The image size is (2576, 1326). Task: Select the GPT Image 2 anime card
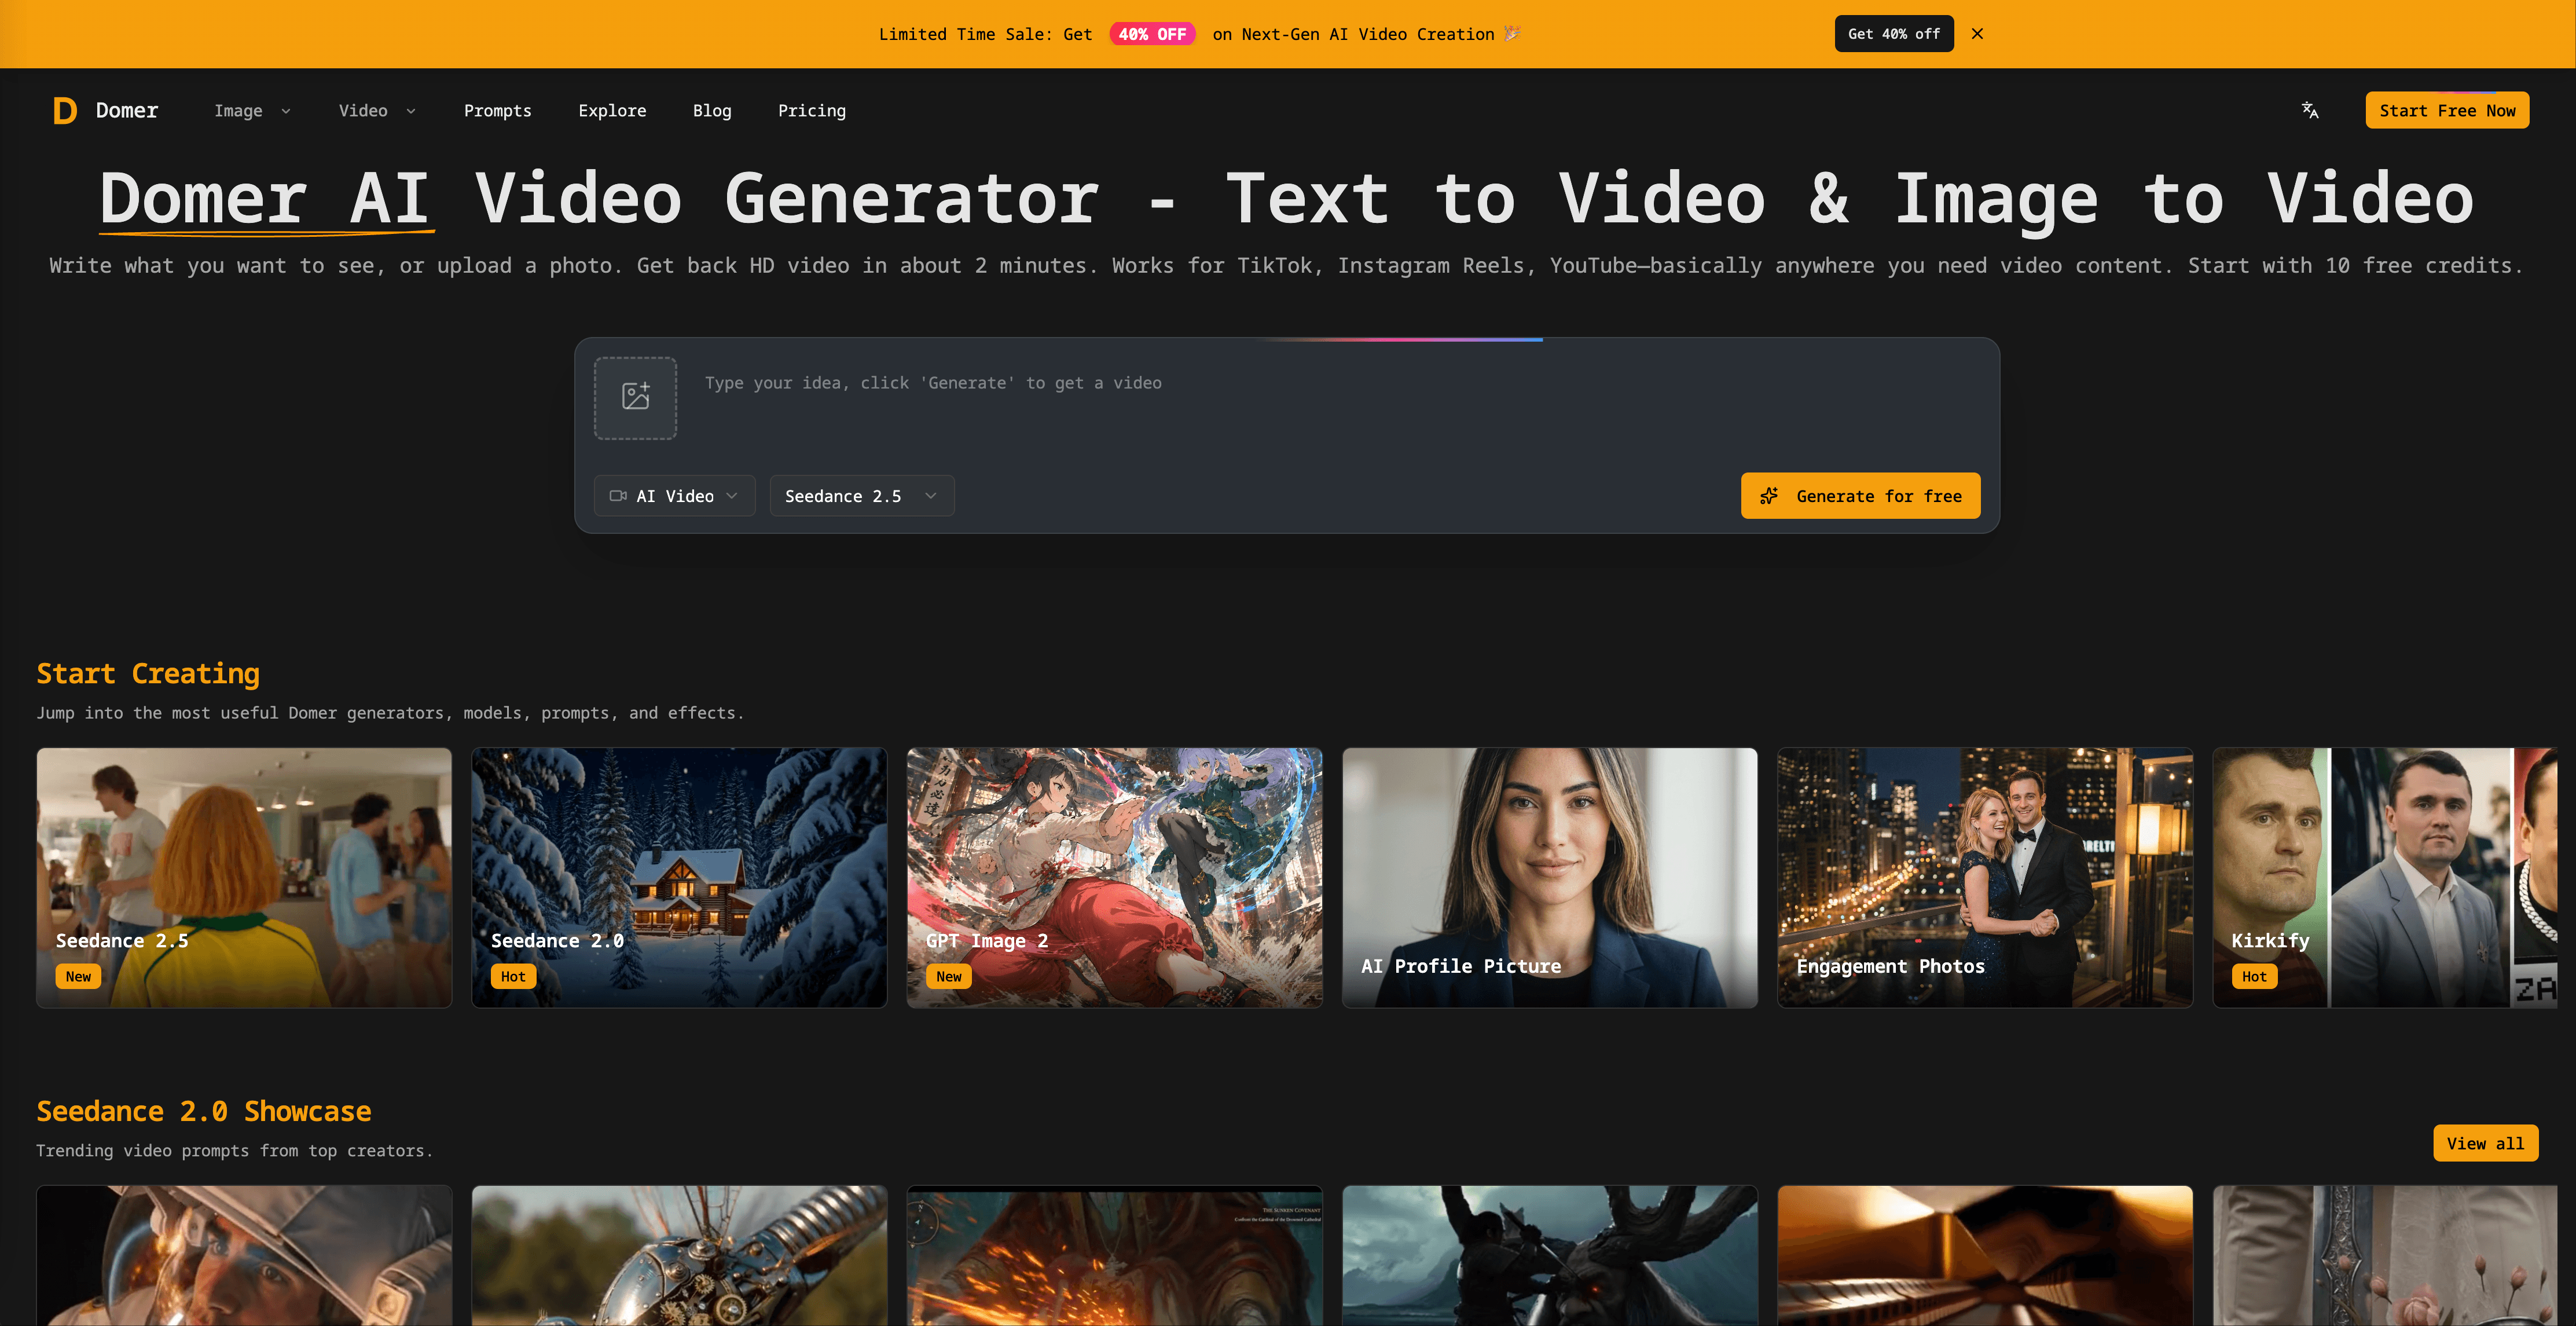1114,878
